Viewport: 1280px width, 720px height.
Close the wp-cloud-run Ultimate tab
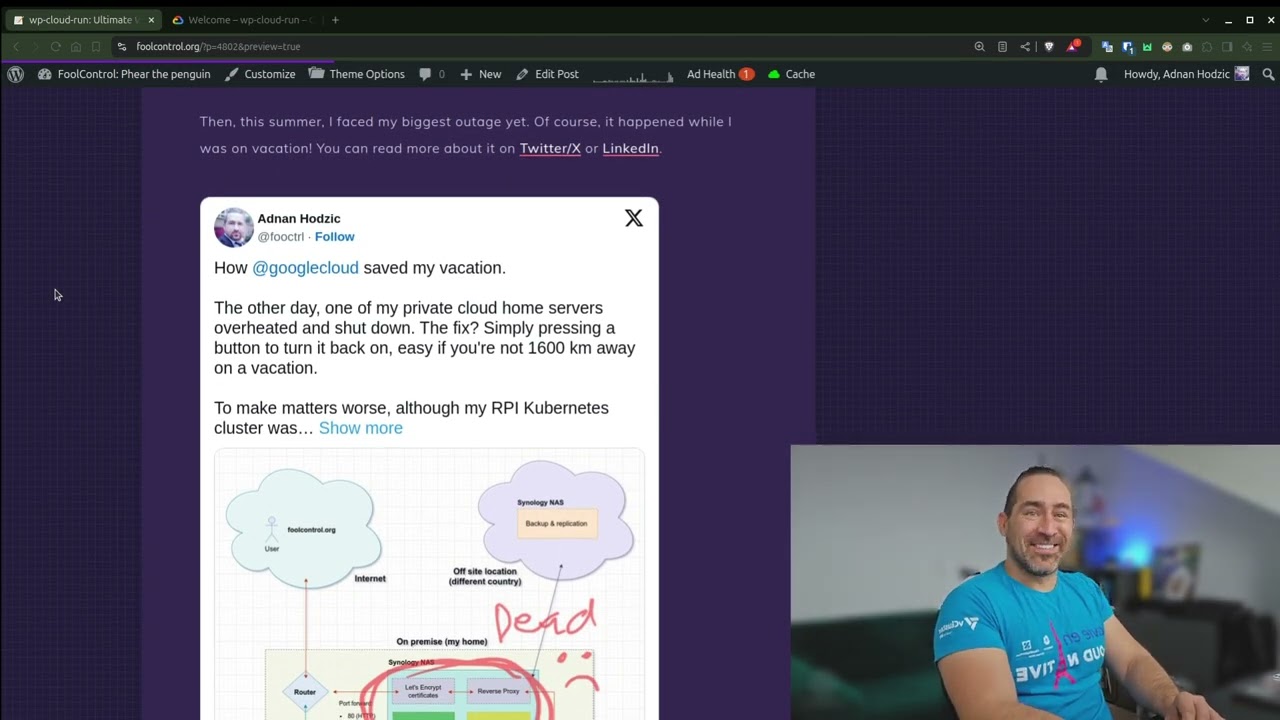(151, 20)
